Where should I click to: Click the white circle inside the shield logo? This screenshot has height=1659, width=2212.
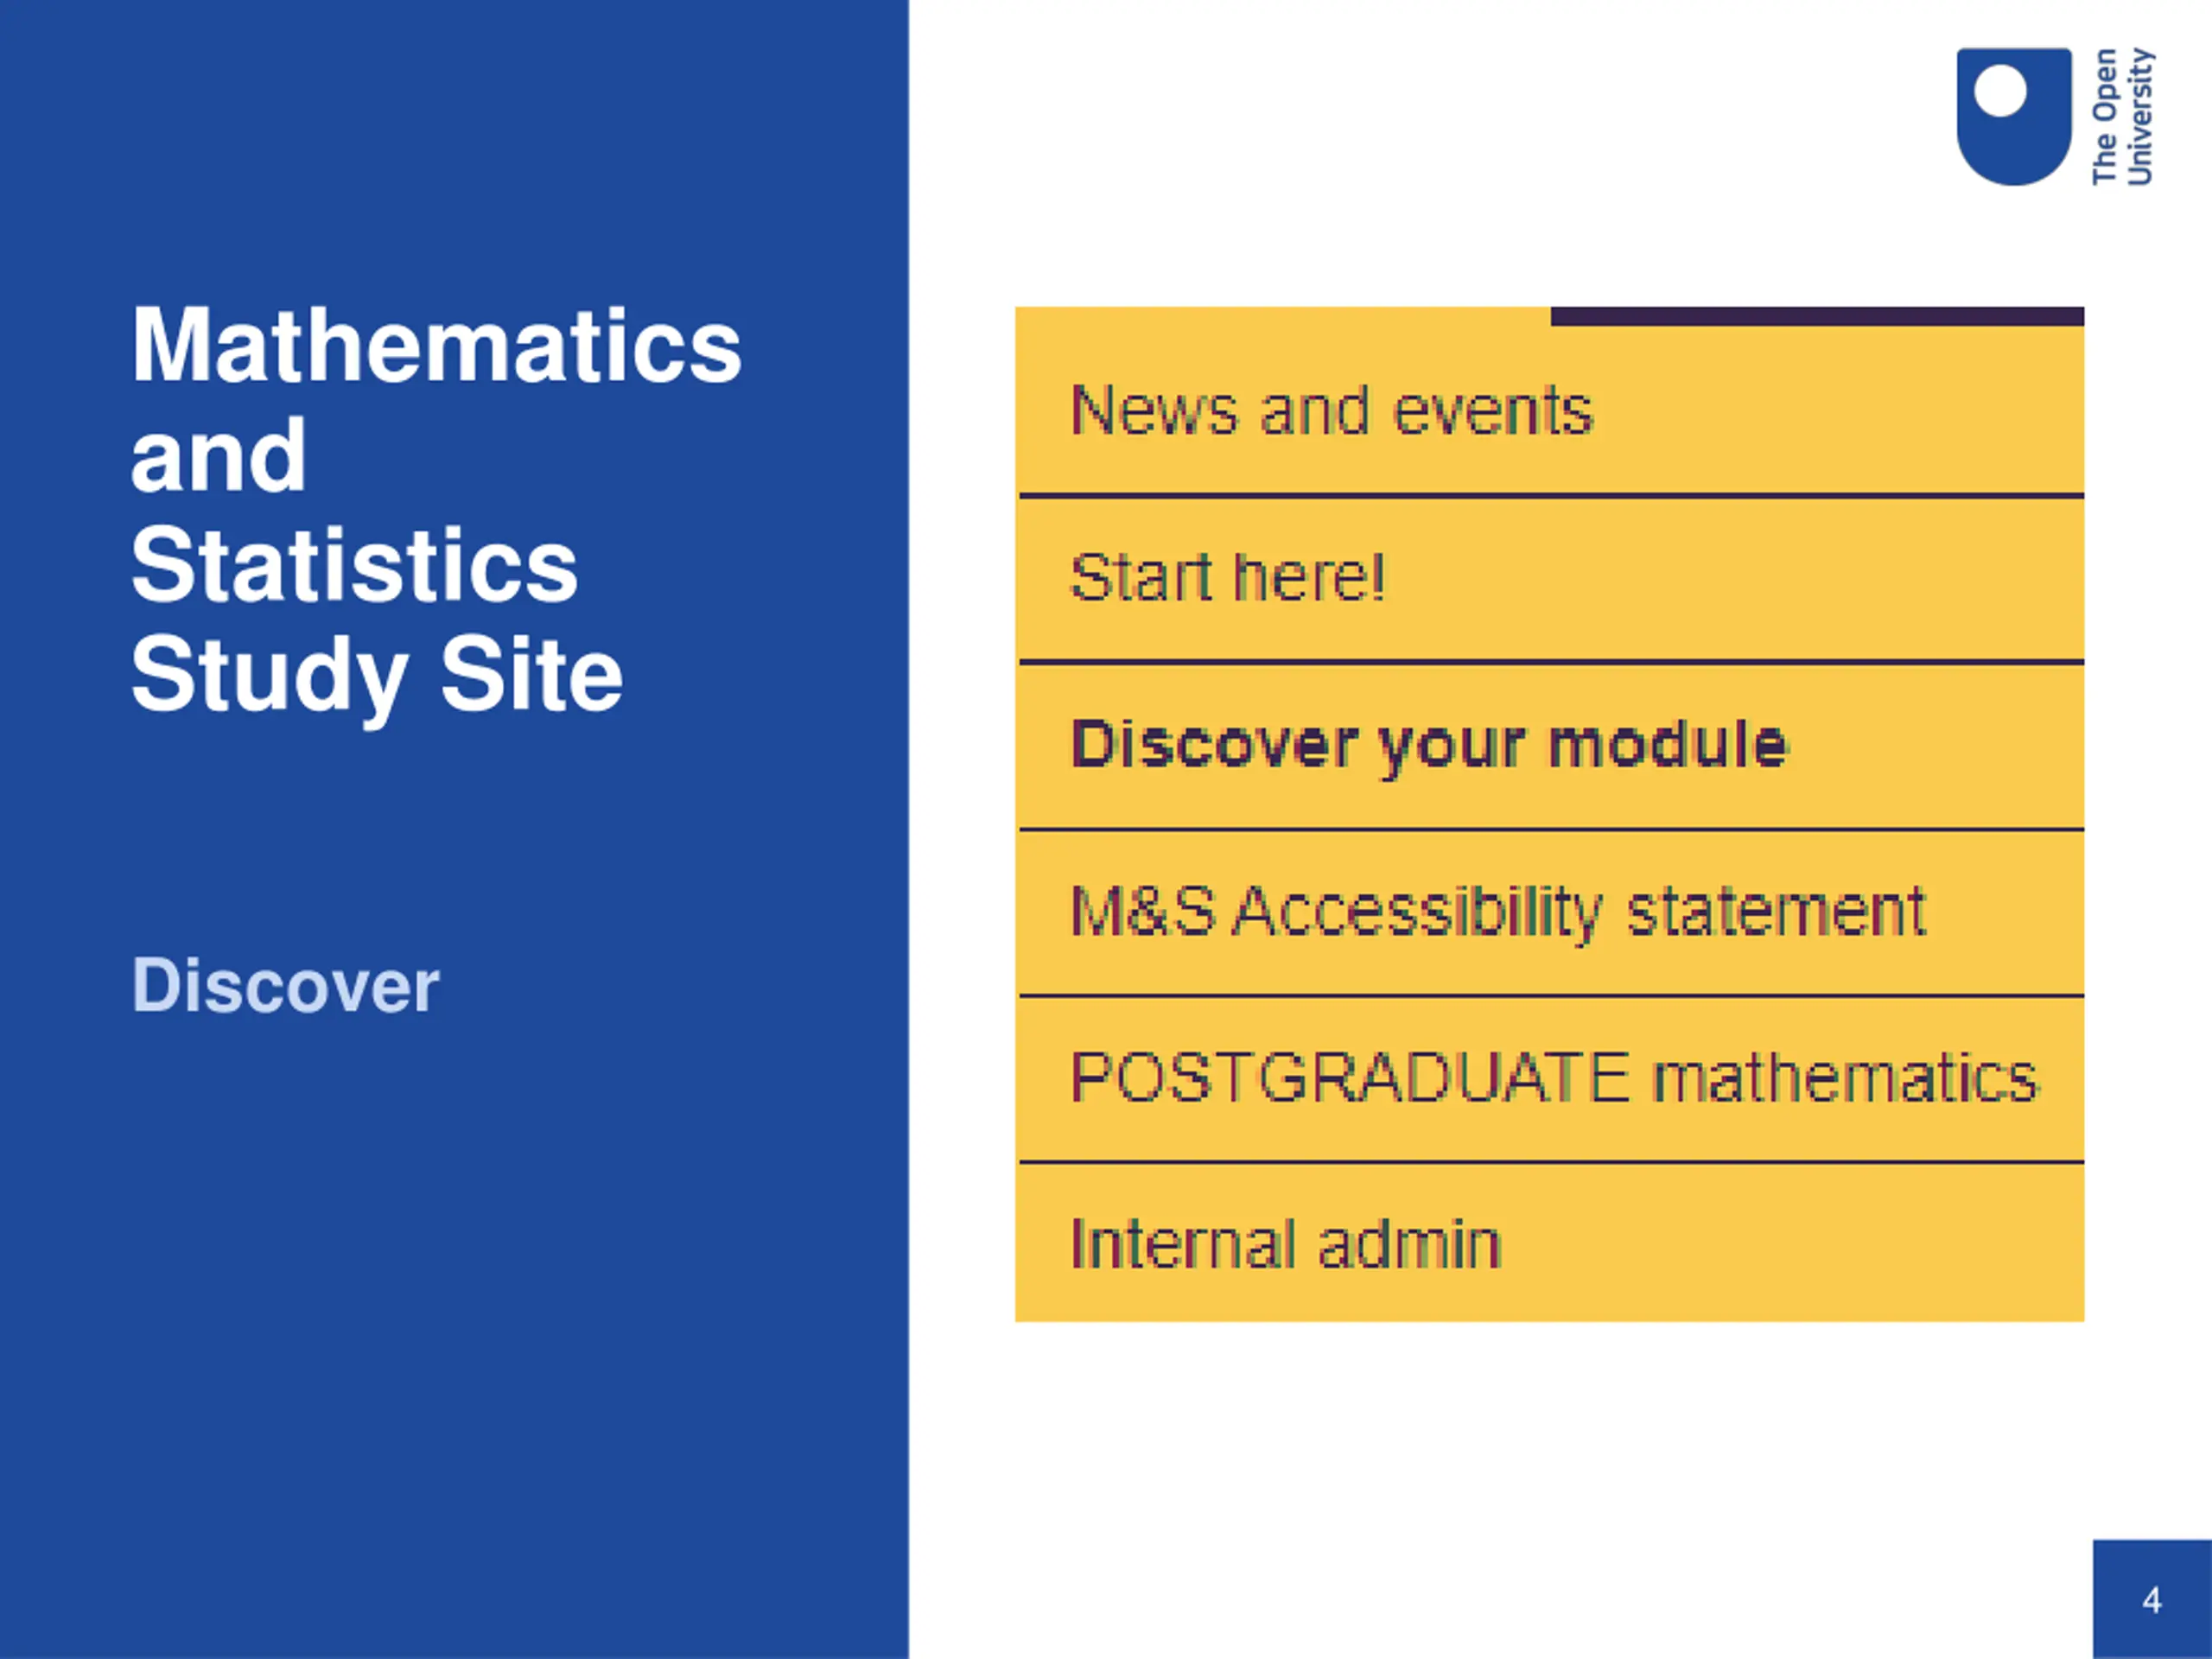pyautogui.click(x=2000, y=91)
